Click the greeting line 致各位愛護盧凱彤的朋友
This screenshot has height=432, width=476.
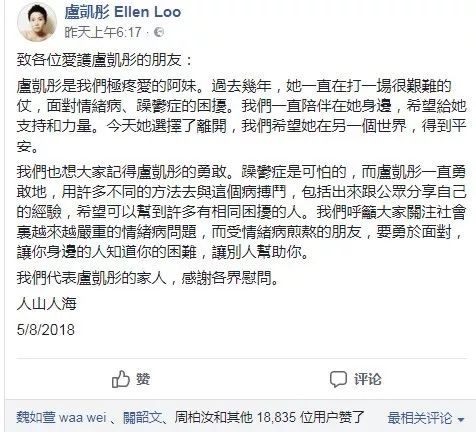coord(104,60)
